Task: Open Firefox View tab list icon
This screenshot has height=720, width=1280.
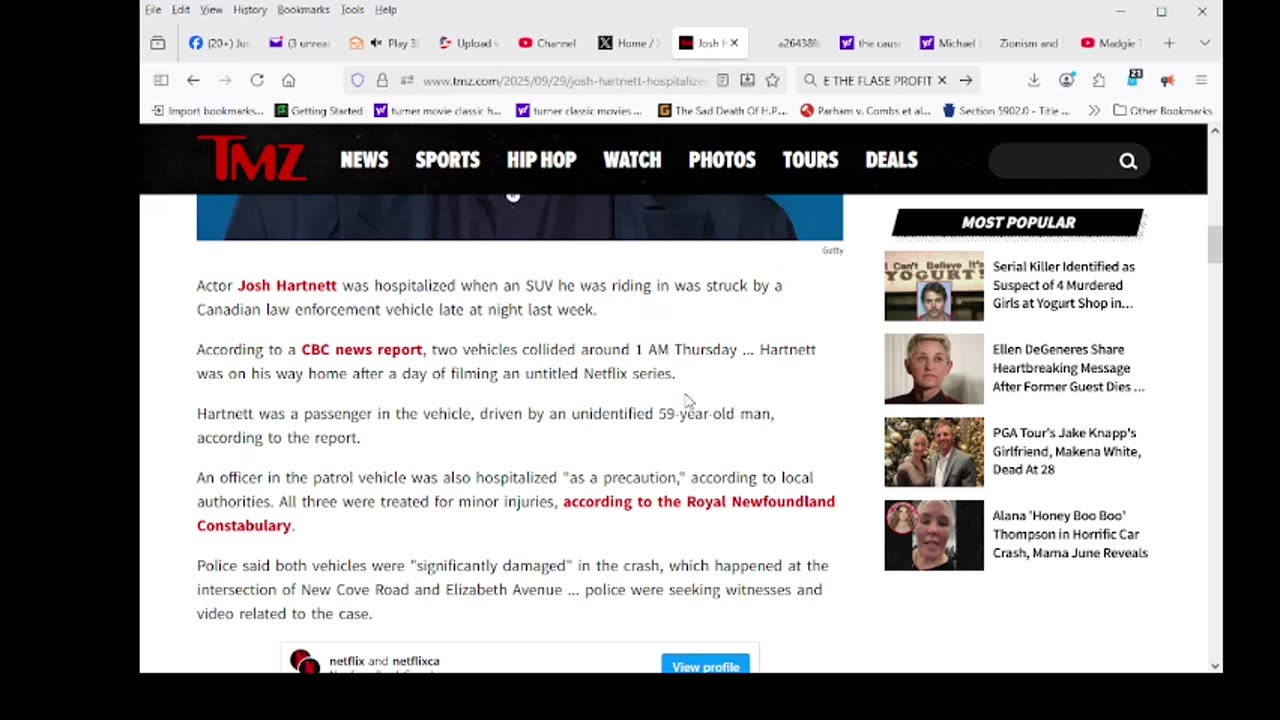Action: click(x=158, y=43)
